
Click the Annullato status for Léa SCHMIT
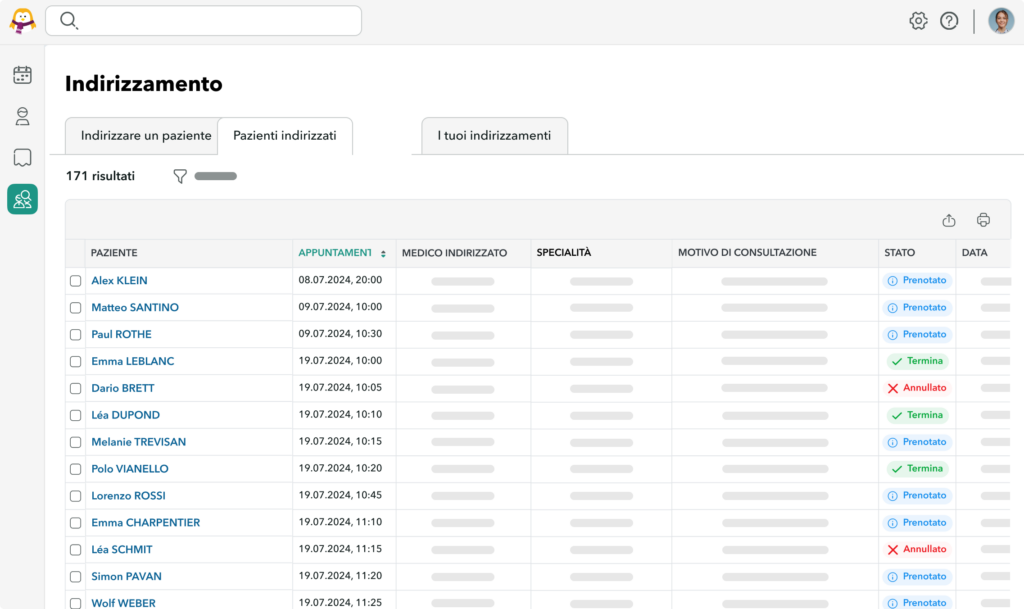click(x=917, y=549)
